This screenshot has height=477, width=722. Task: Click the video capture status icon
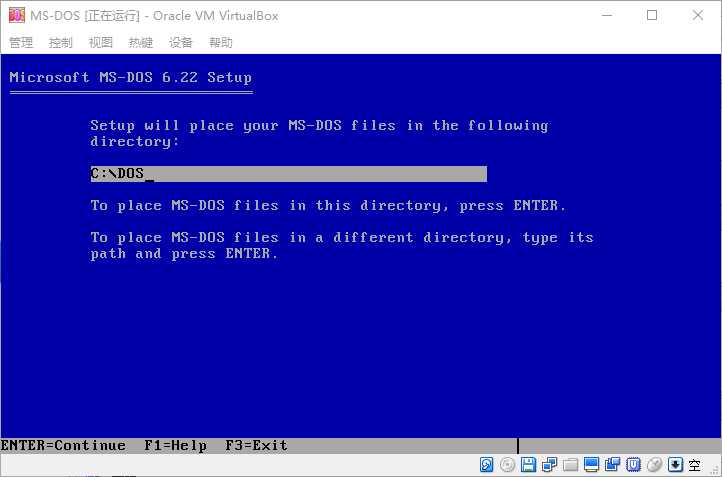click(x=612, y=465)
